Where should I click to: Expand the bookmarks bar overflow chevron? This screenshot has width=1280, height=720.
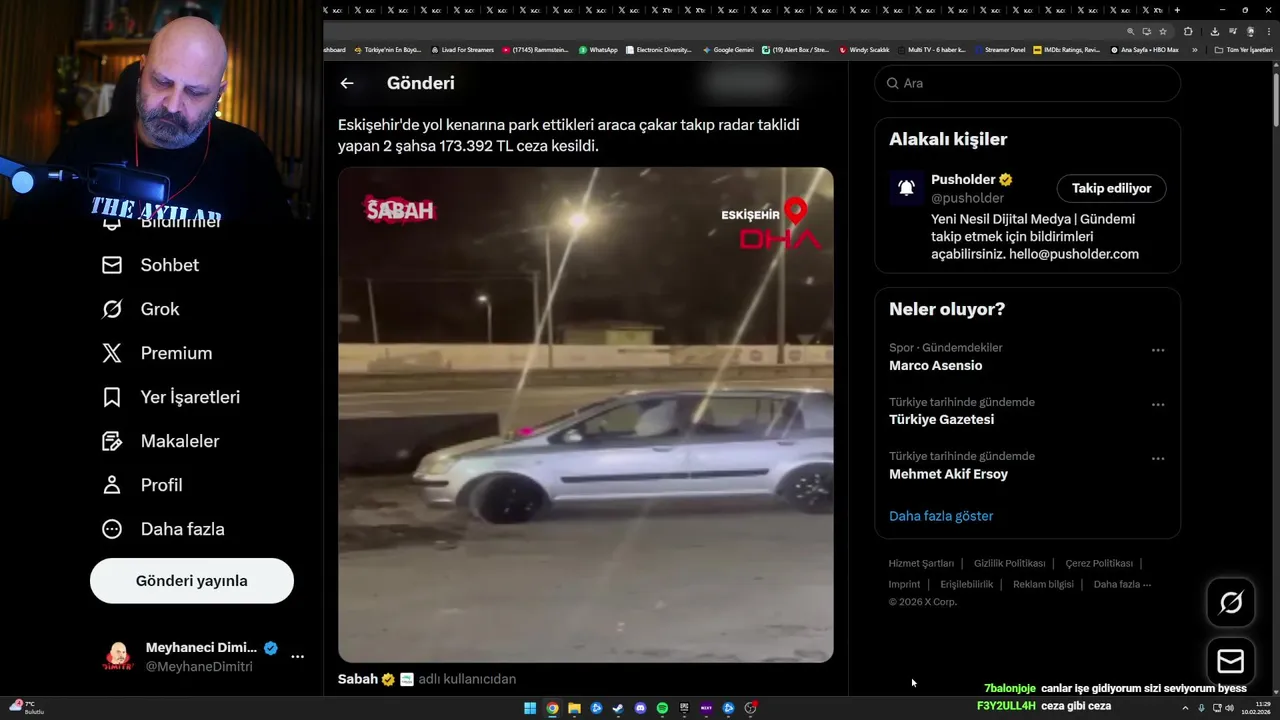(1194, 49)
